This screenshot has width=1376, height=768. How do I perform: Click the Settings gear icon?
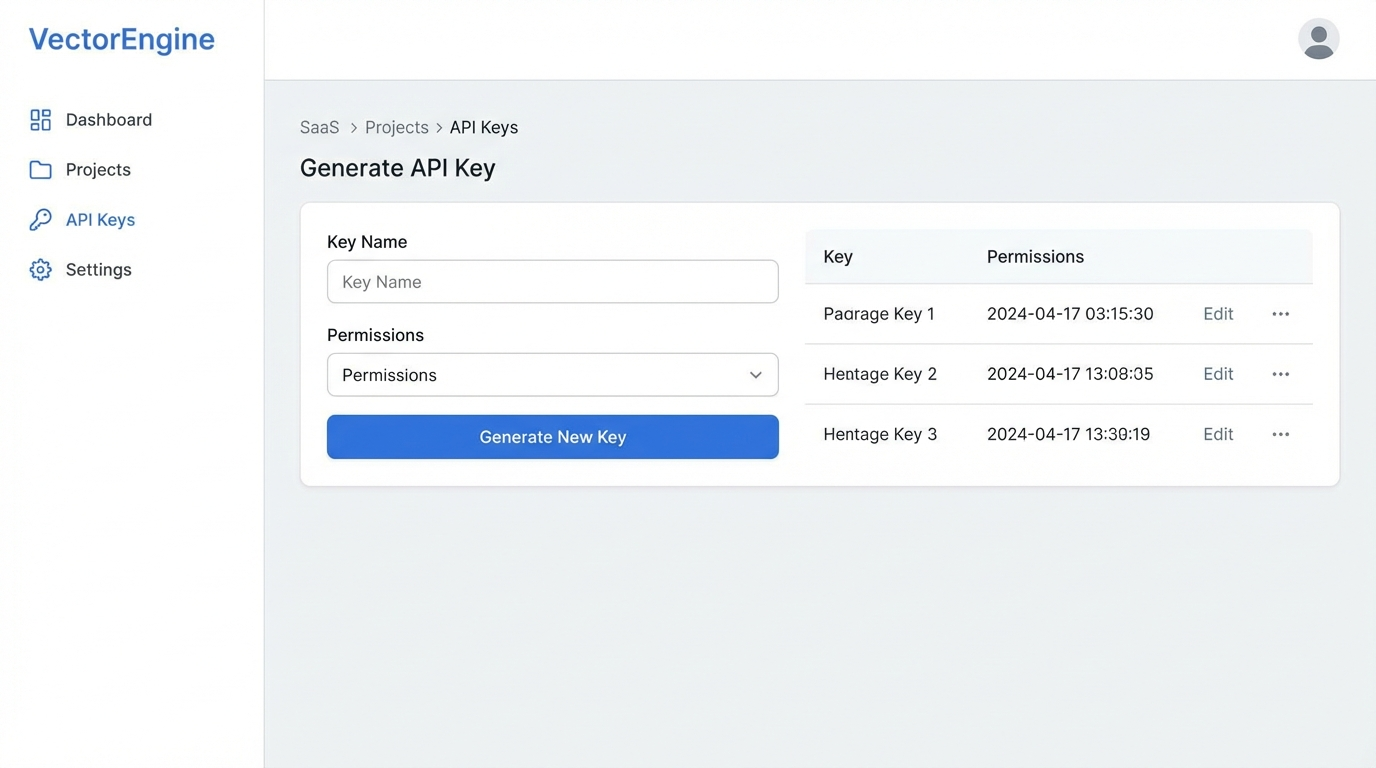pos(40,270)
